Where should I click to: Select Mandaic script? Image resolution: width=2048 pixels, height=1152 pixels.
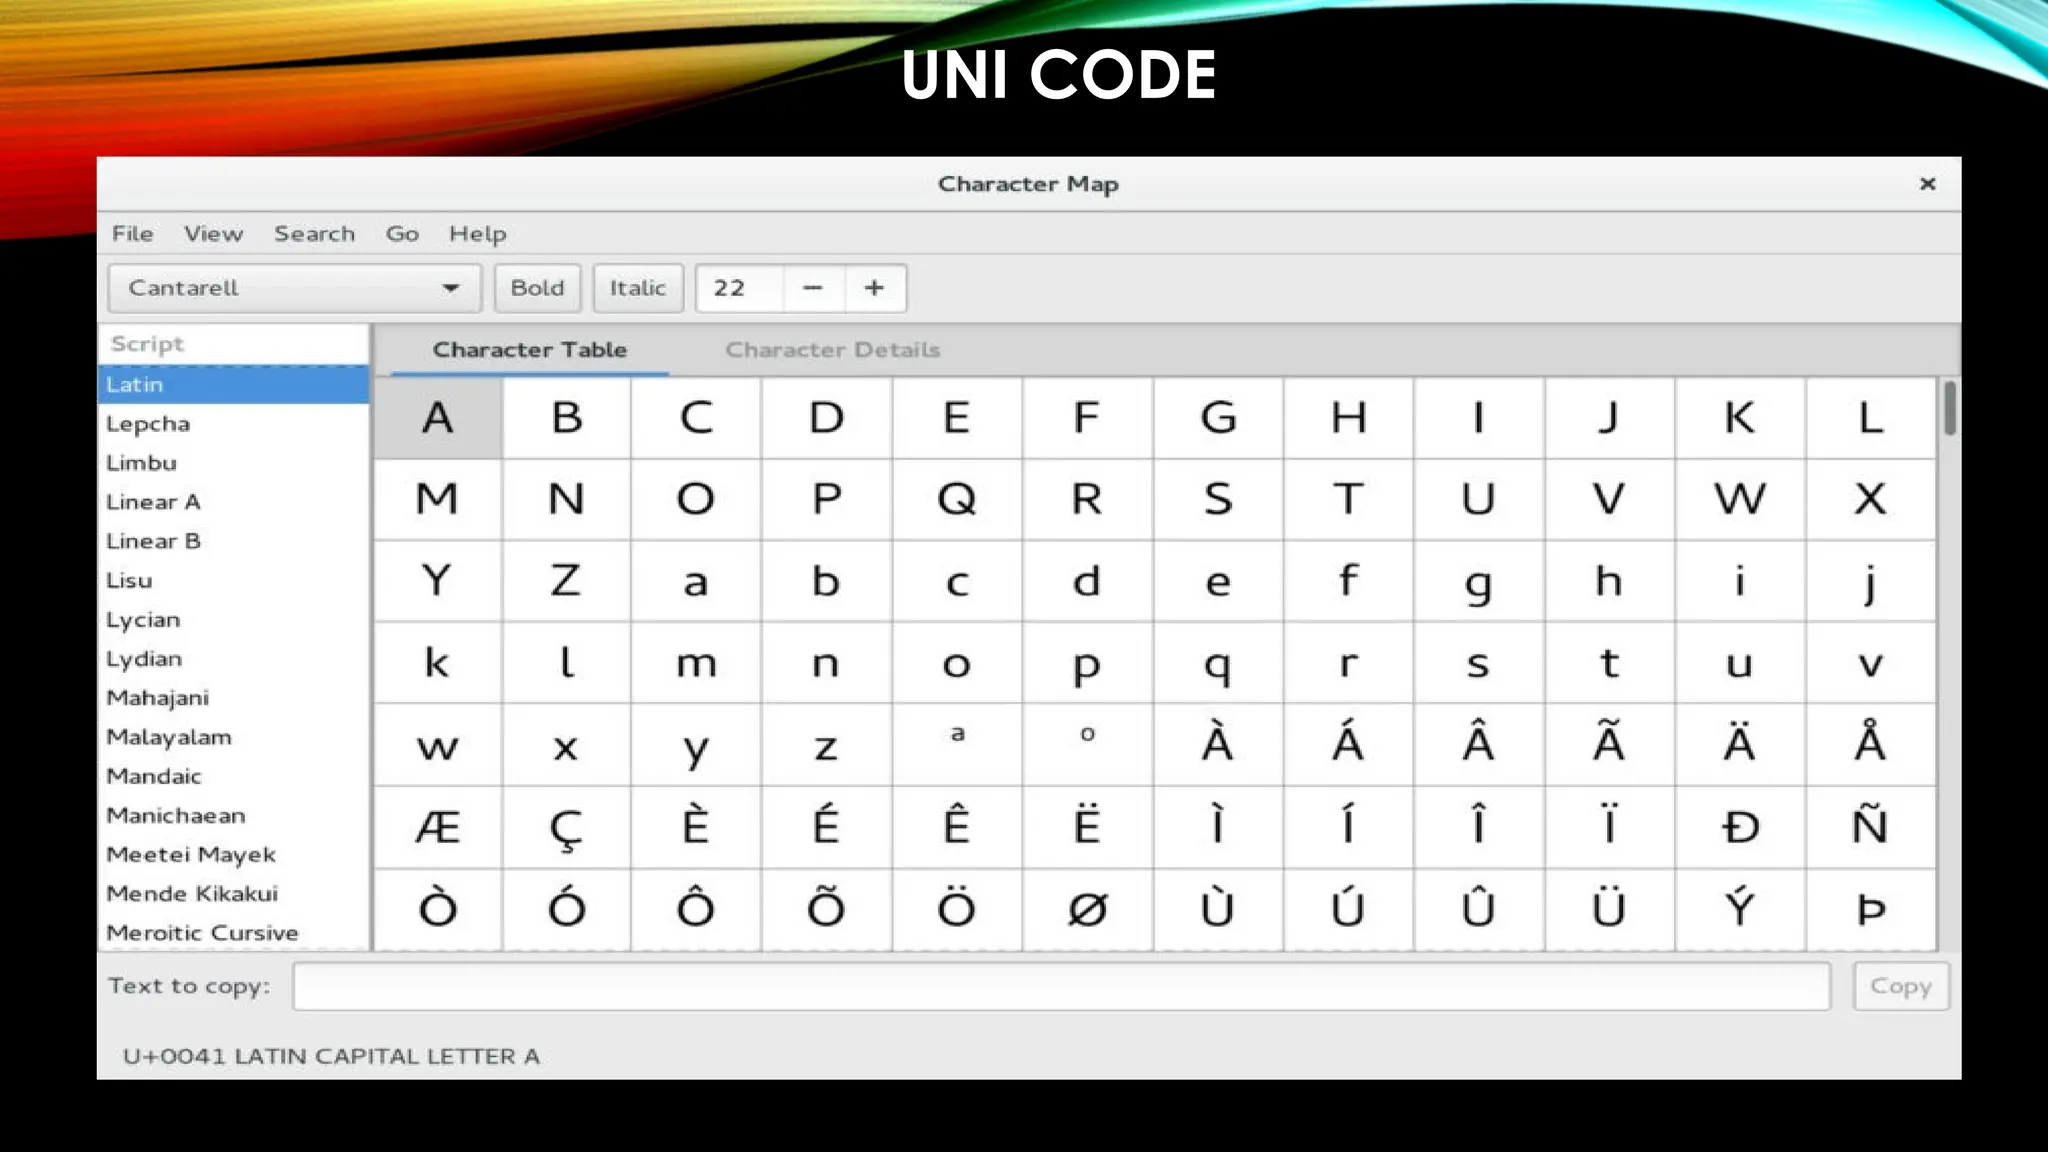point(234,776)
